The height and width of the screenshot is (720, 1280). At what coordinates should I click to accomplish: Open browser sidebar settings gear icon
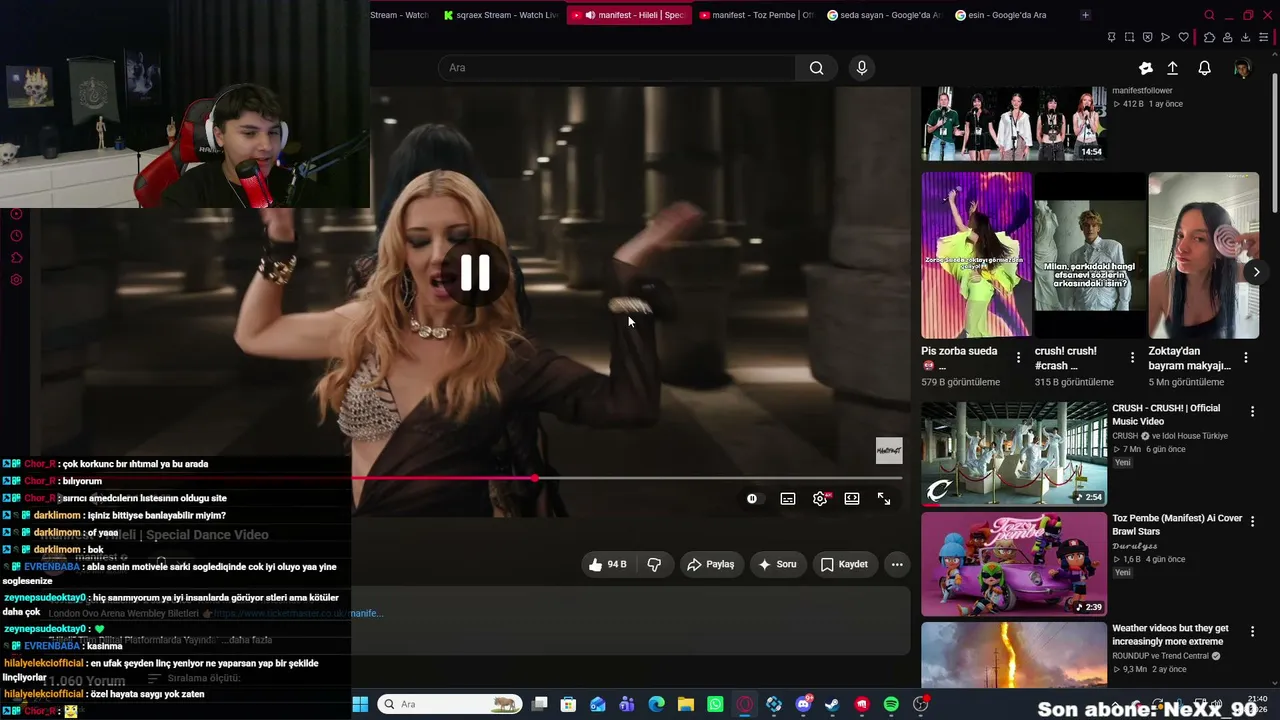(x=16, y=280)
